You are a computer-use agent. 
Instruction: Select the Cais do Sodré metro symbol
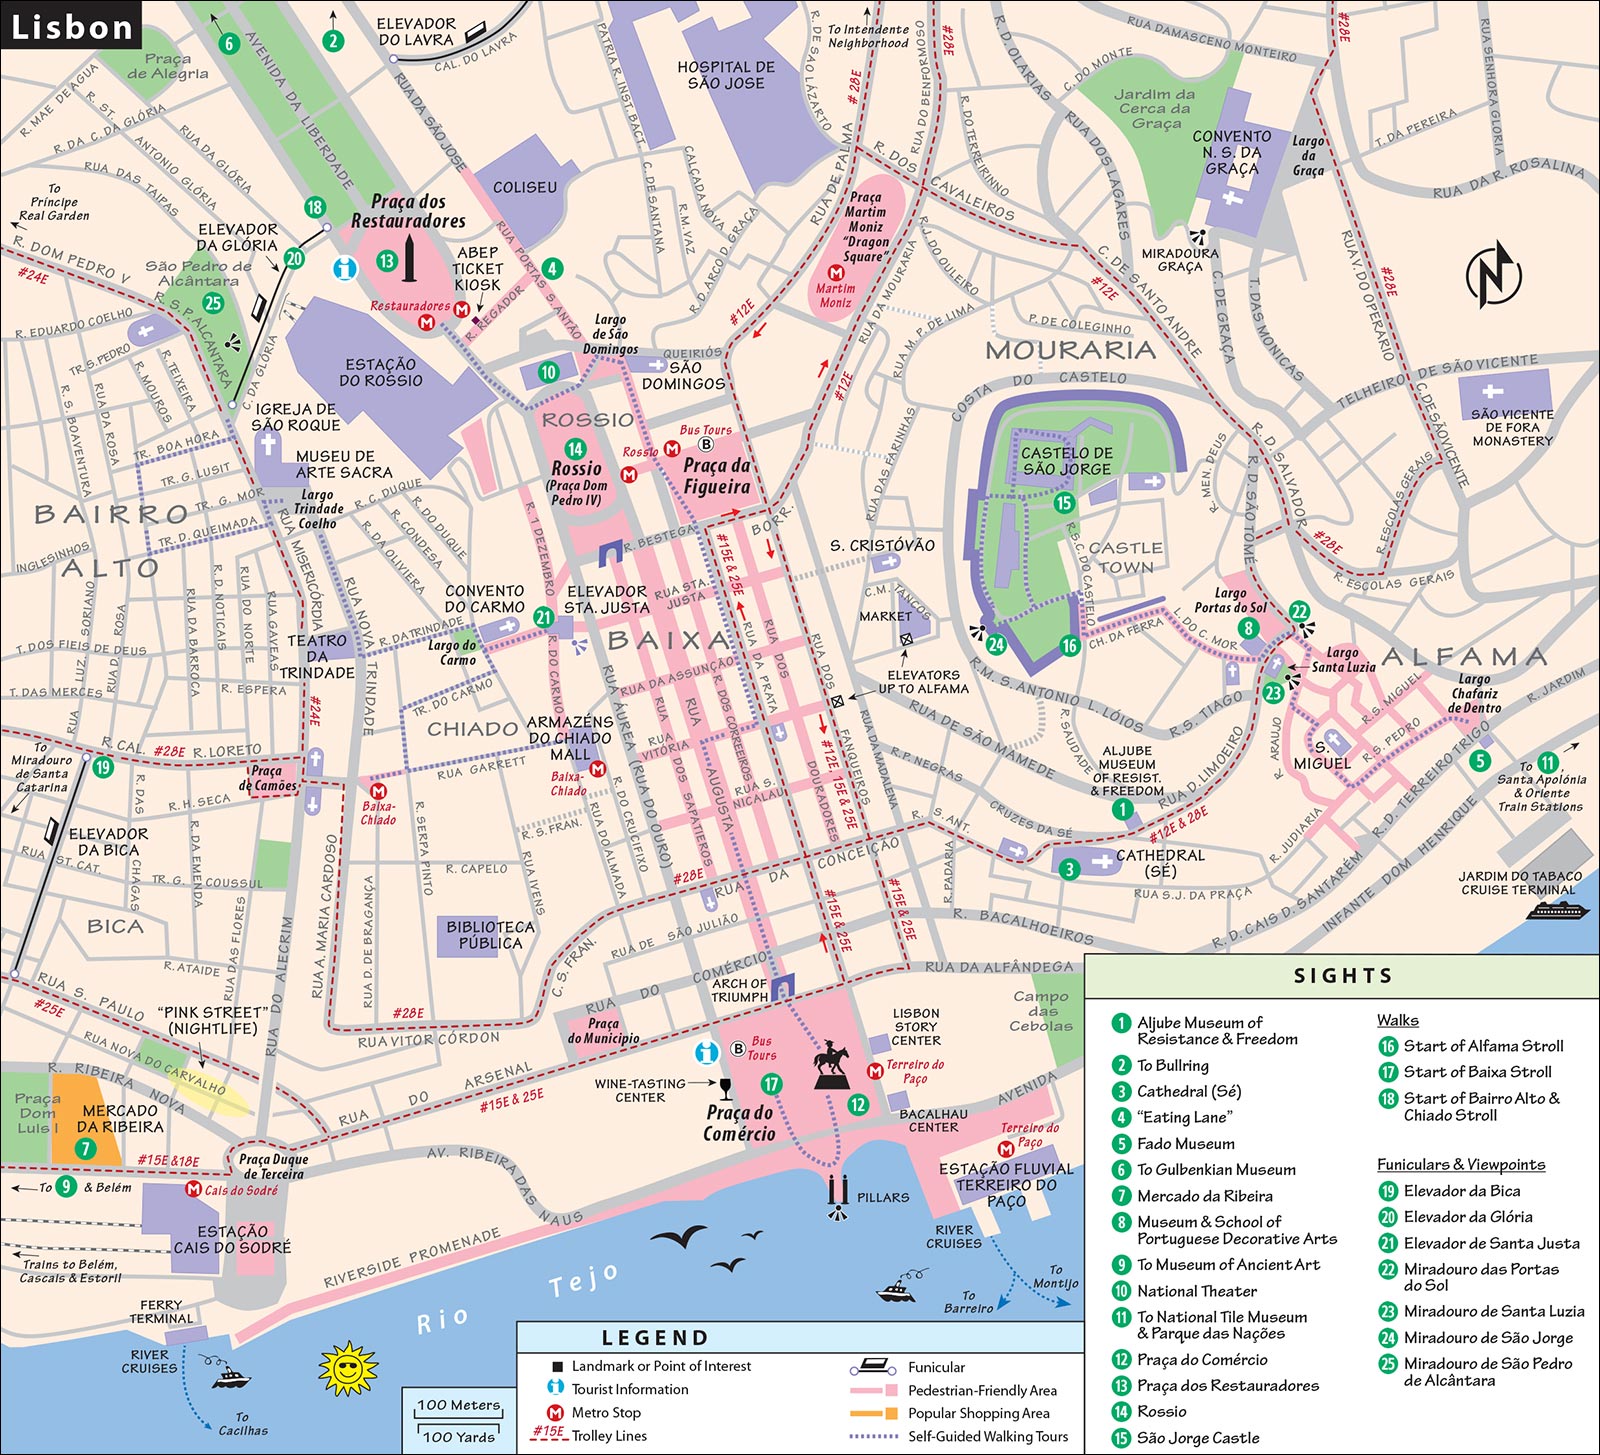[194, 1189]
